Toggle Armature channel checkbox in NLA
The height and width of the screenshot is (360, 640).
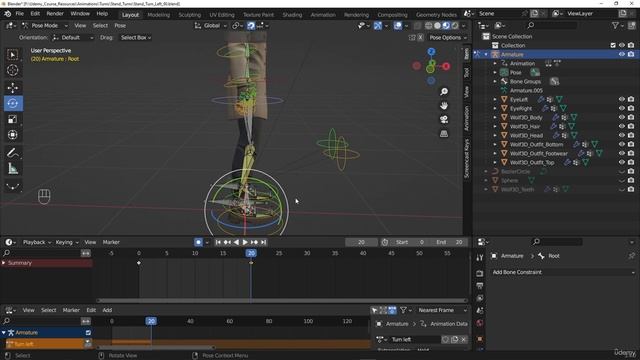click(x=88, y=333)
